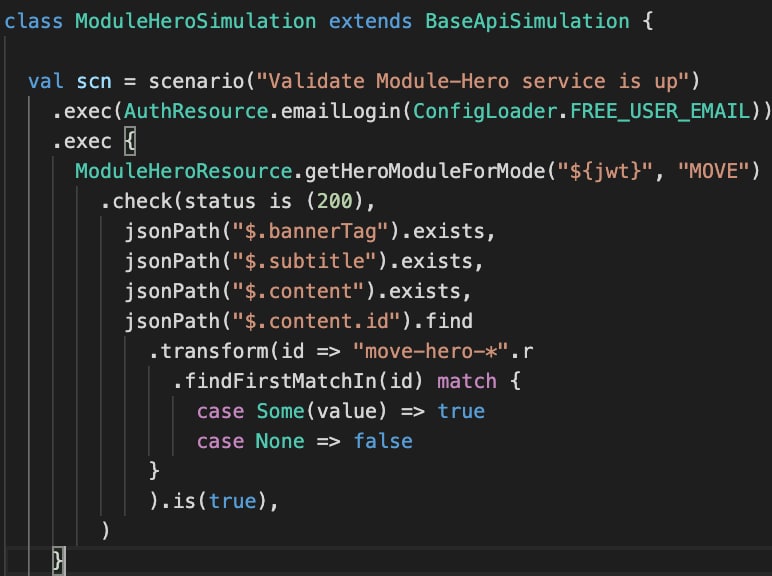Click the "$.bannerTag" string
Viewport: 772px width, 576px height.
(311, 231)
